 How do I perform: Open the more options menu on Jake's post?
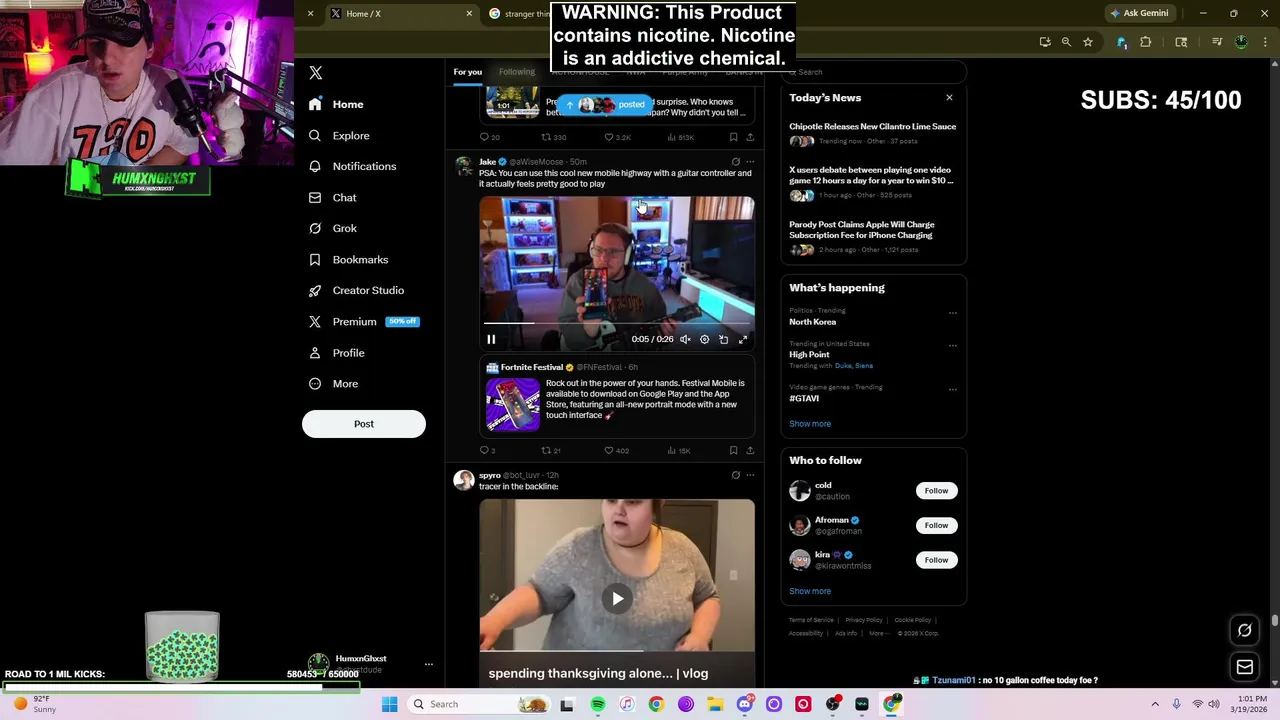click(750, 162)
